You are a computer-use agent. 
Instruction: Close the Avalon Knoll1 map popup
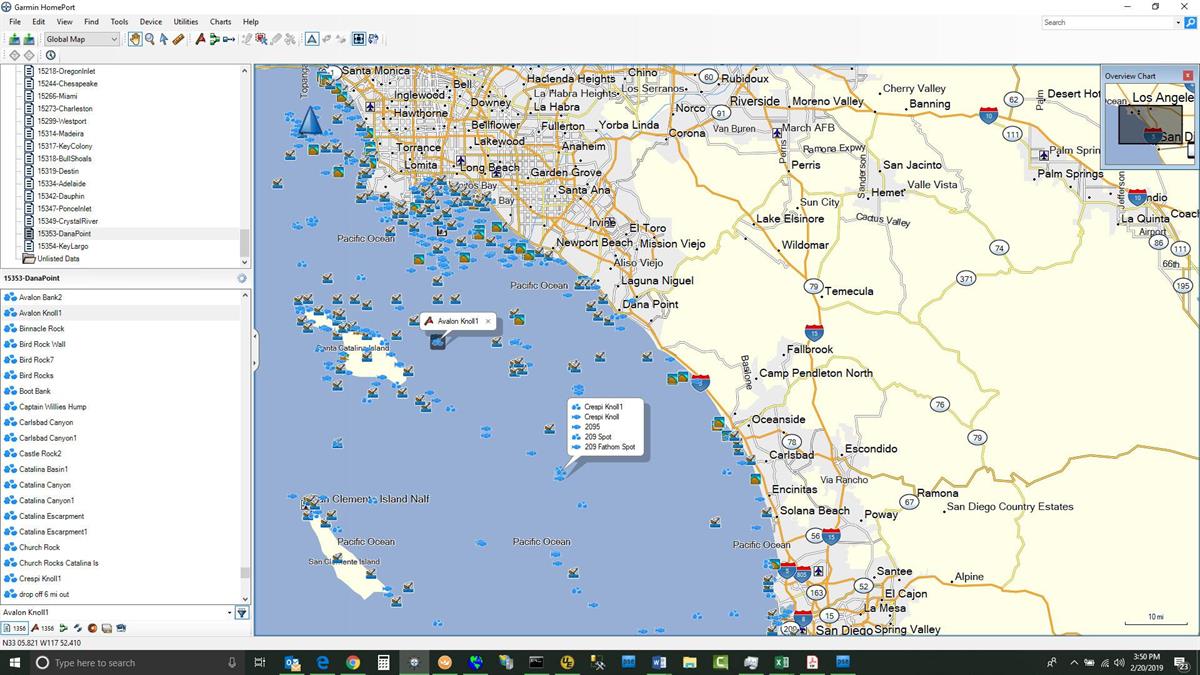[x=489, y=321]
